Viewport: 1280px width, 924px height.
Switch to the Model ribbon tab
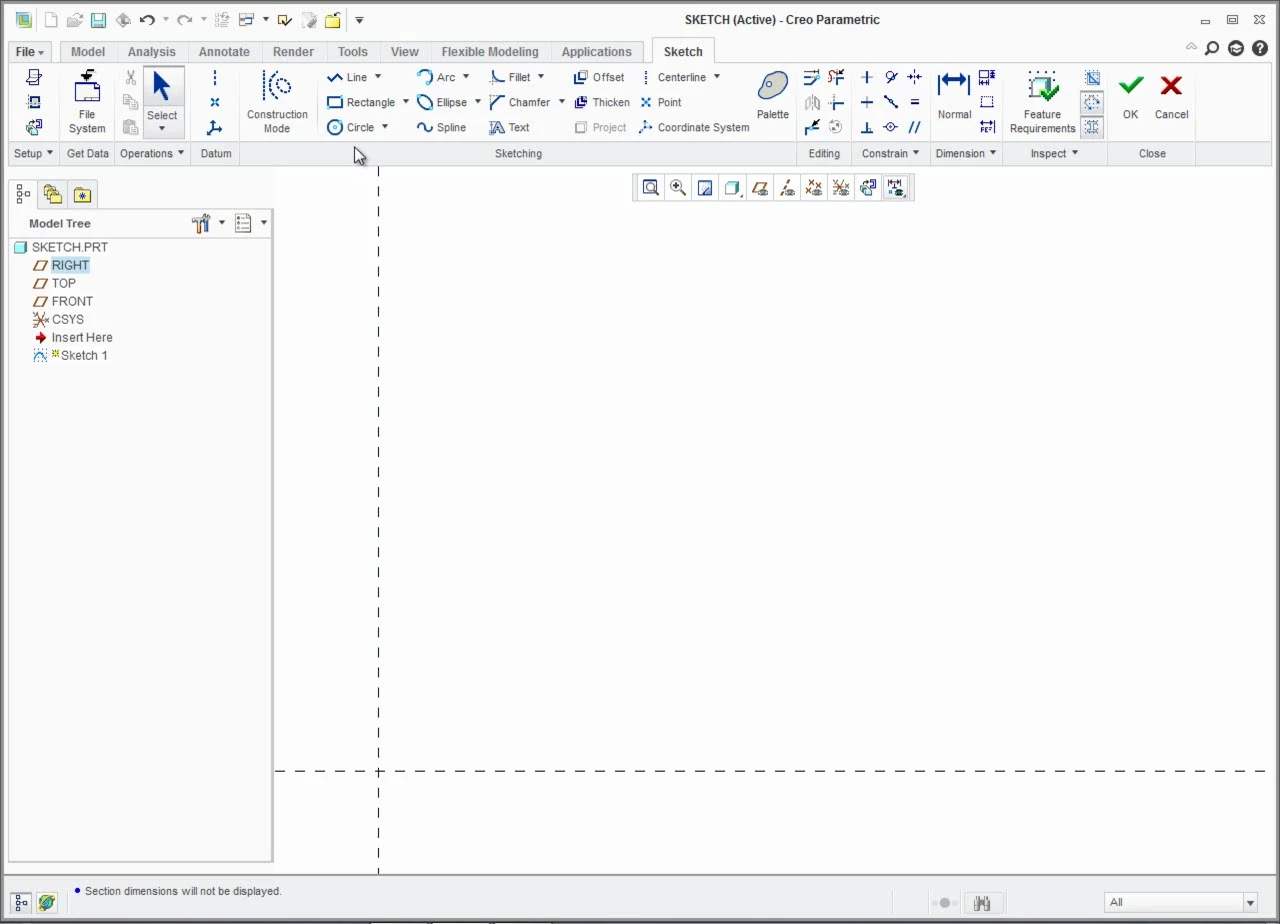88,52
